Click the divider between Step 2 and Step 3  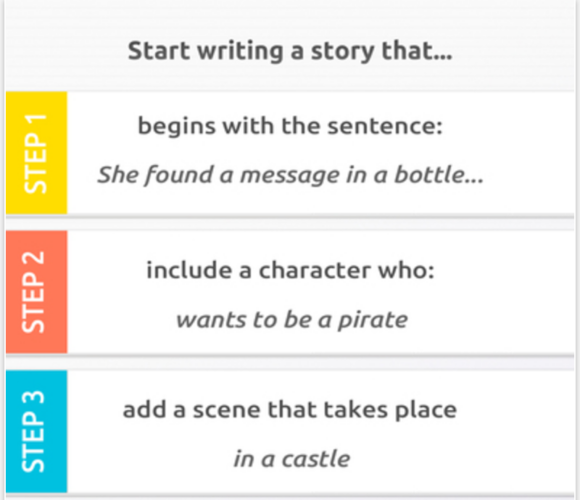coord(290,362)
